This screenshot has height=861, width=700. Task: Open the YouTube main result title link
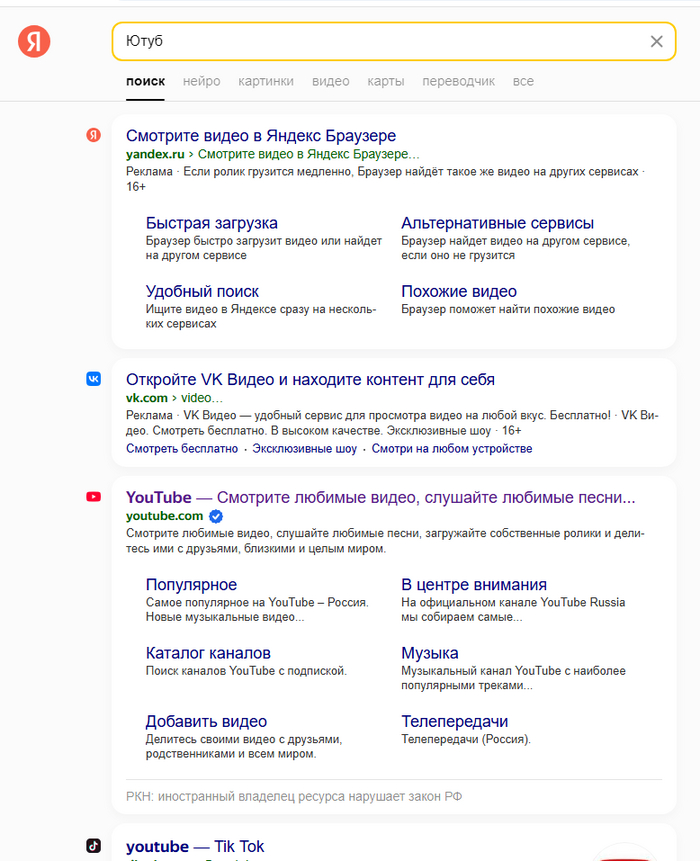coord(380,497)
